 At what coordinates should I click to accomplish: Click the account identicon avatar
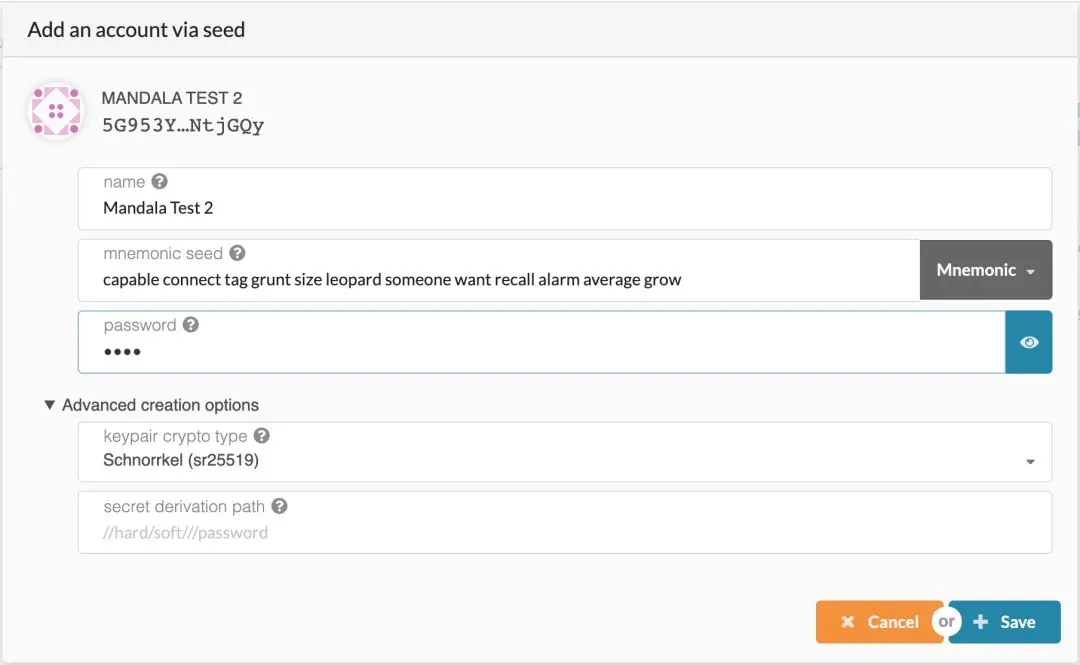tap(56, 111)
